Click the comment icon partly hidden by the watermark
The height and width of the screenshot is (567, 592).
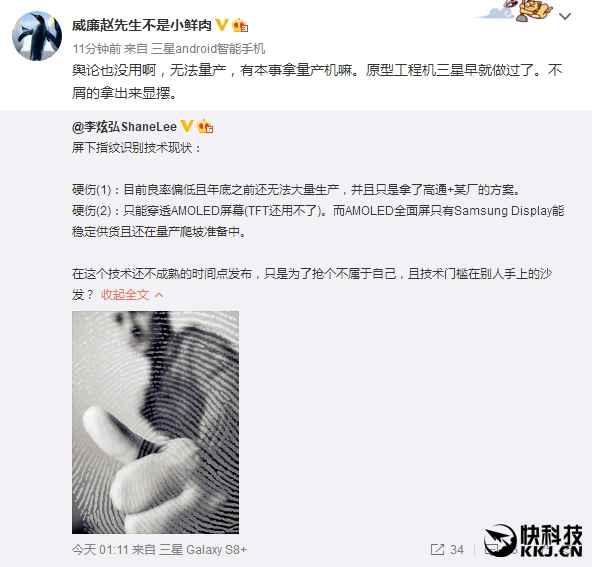(x=491, y=550)
